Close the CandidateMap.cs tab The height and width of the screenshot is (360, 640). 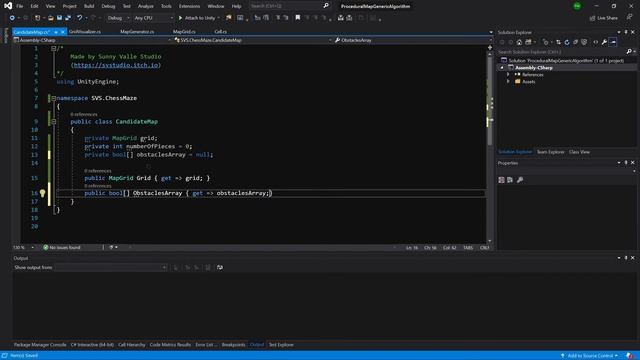(x=63, y=32)
